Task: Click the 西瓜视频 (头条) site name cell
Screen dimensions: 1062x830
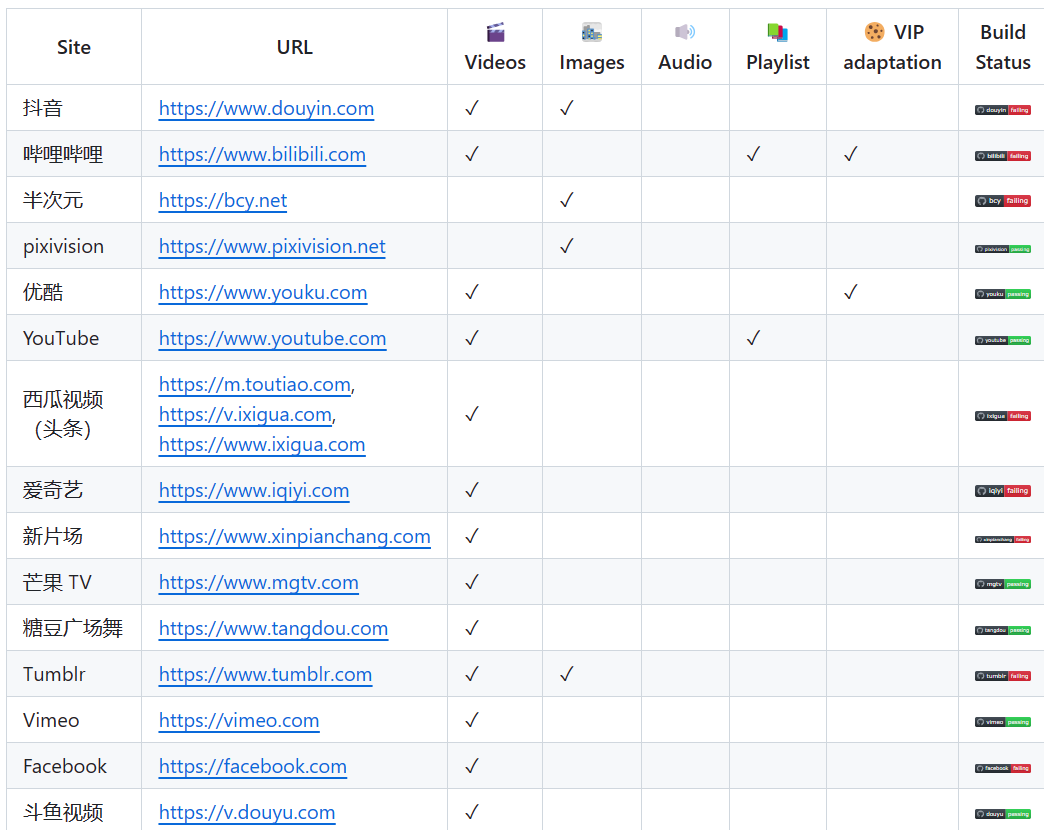Action: click(x=74, y=414)
